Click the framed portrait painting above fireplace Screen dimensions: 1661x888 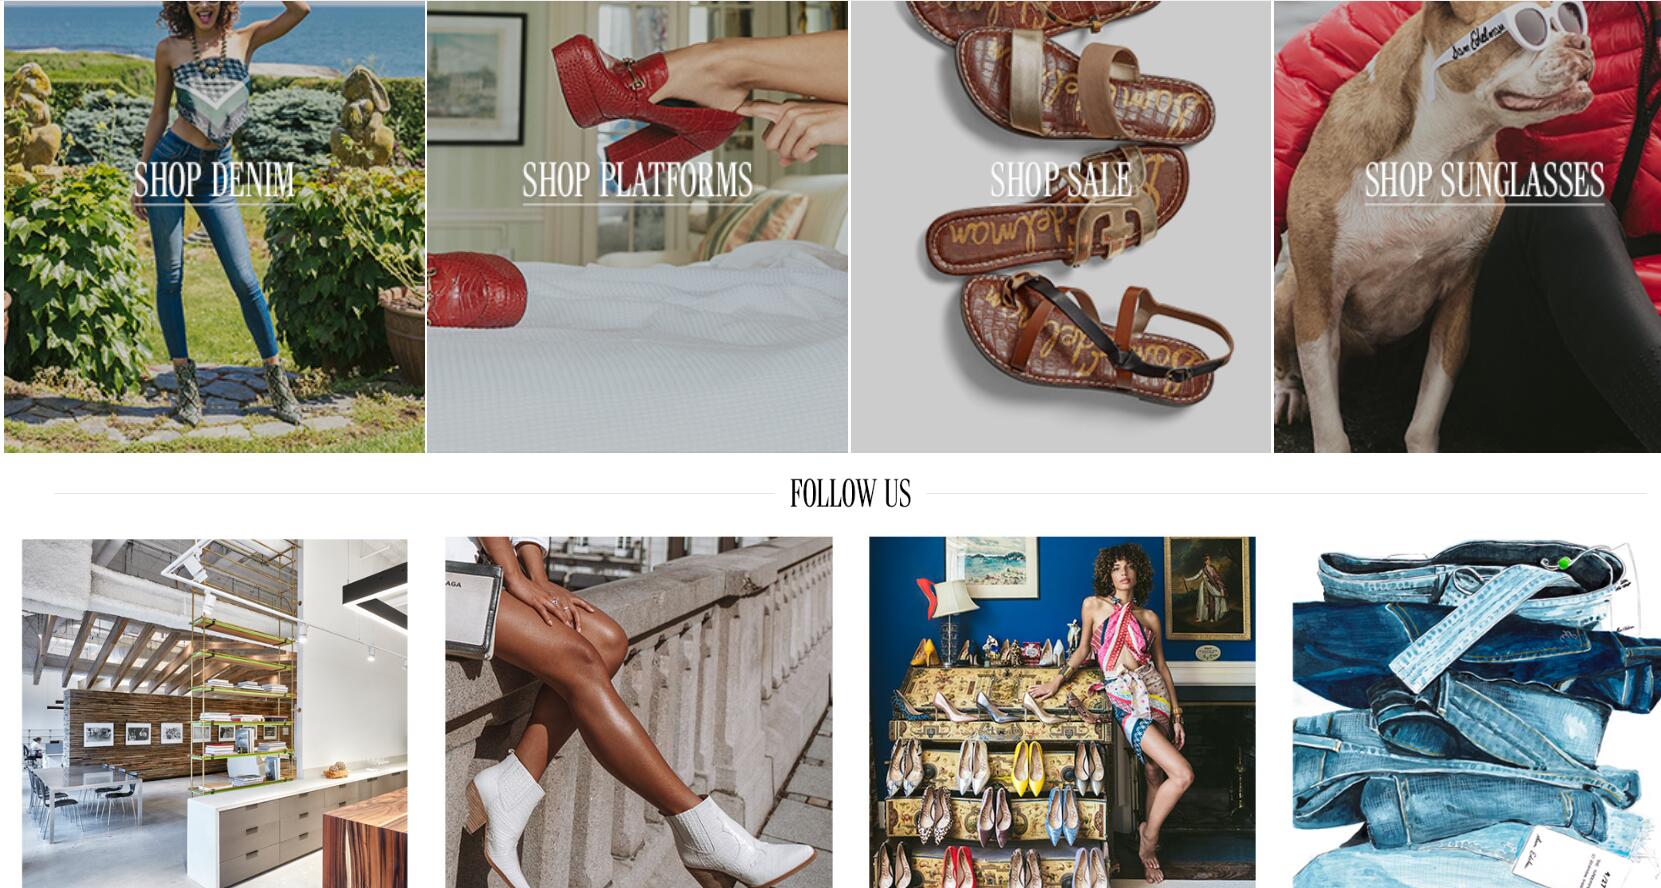click(x=1208, y=587)
